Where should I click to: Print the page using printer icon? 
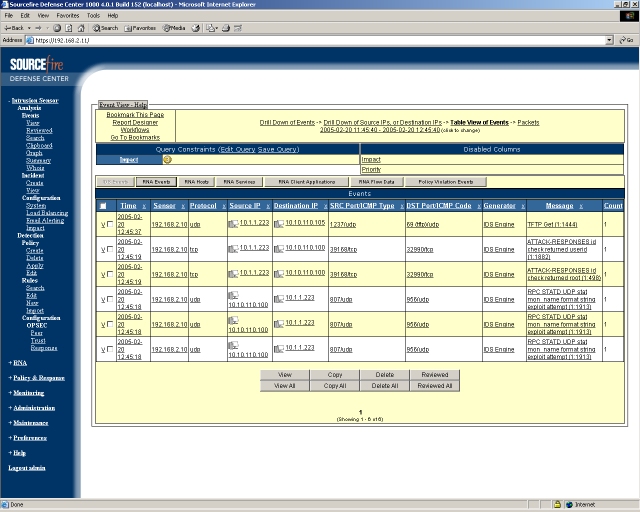point(226,28)
